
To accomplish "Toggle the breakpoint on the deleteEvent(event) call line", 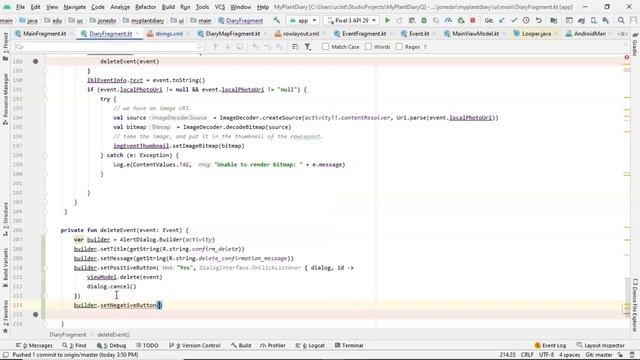I will click(x=36, y=61).
